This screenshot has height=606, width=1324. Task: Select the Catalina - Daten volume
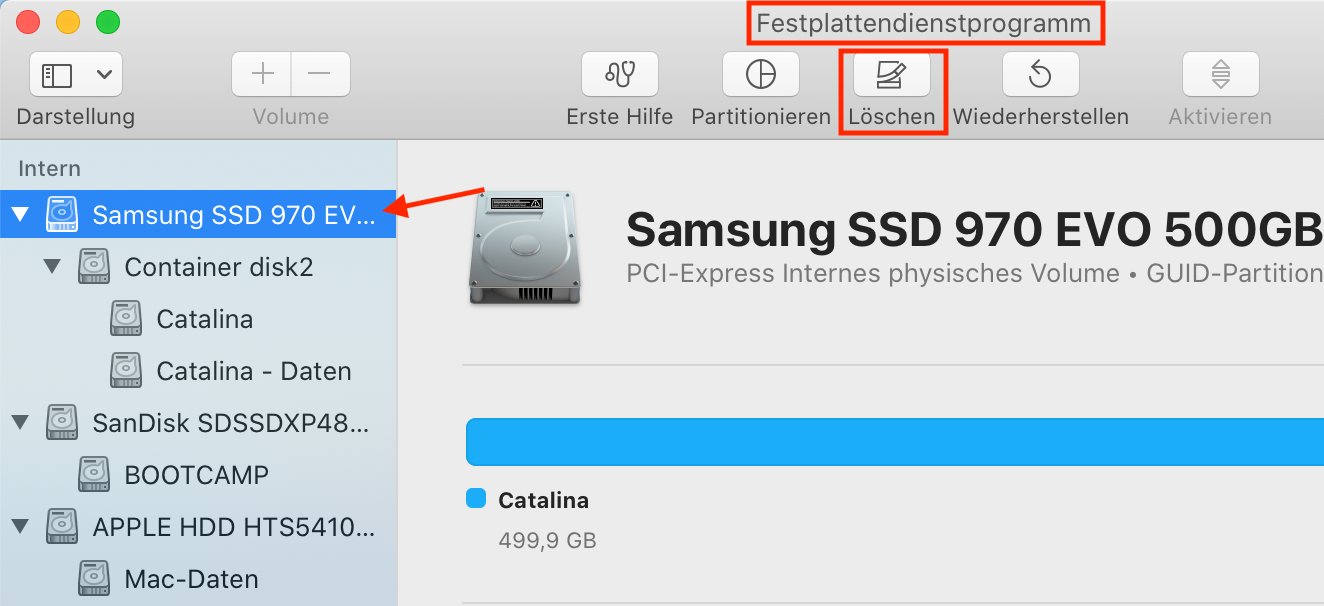(253, 371)
